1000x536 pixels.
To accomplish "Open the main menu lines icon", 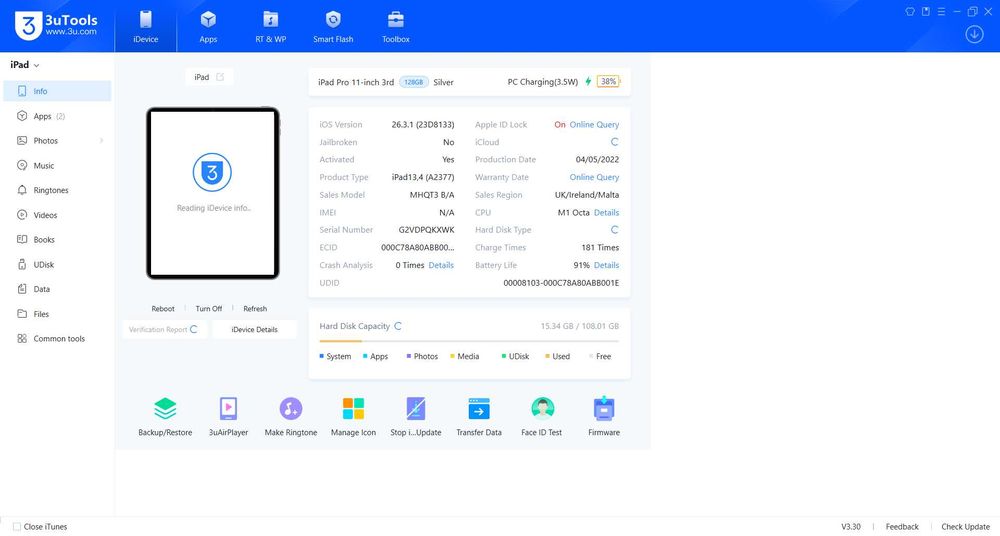I will click(941, 11).
